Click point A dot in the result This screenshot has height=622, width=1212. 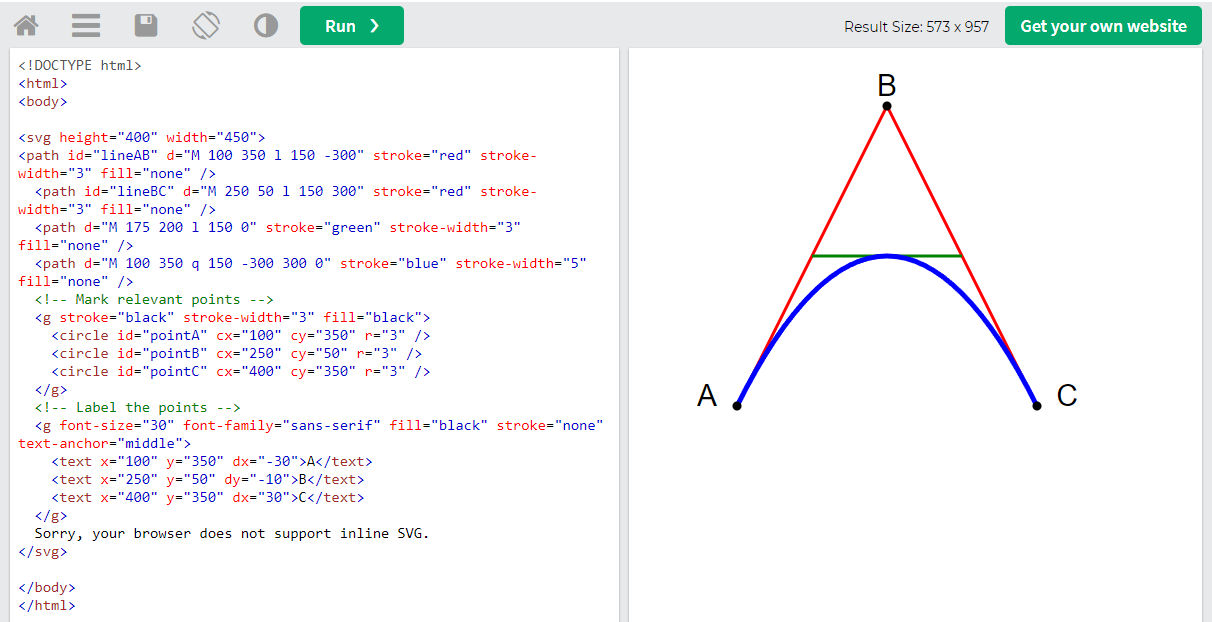[x=737, y=406]
